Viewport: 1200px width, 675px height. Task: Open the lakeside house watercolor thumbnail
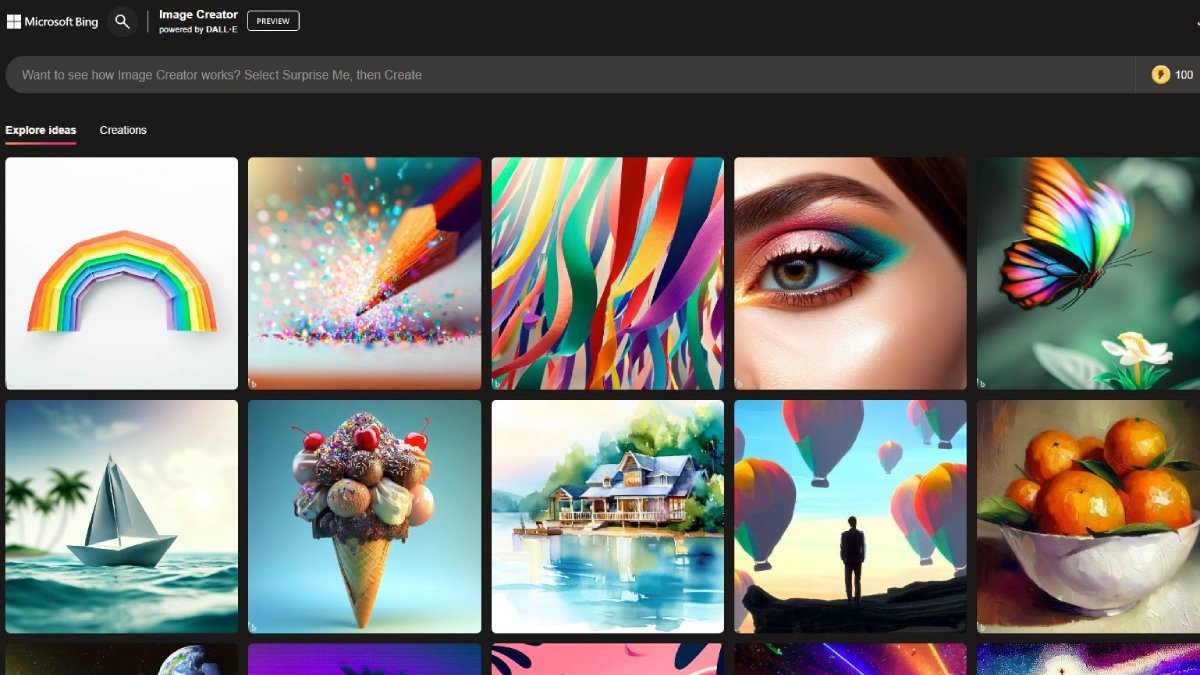pyautogui.click(x=607, y=517)
